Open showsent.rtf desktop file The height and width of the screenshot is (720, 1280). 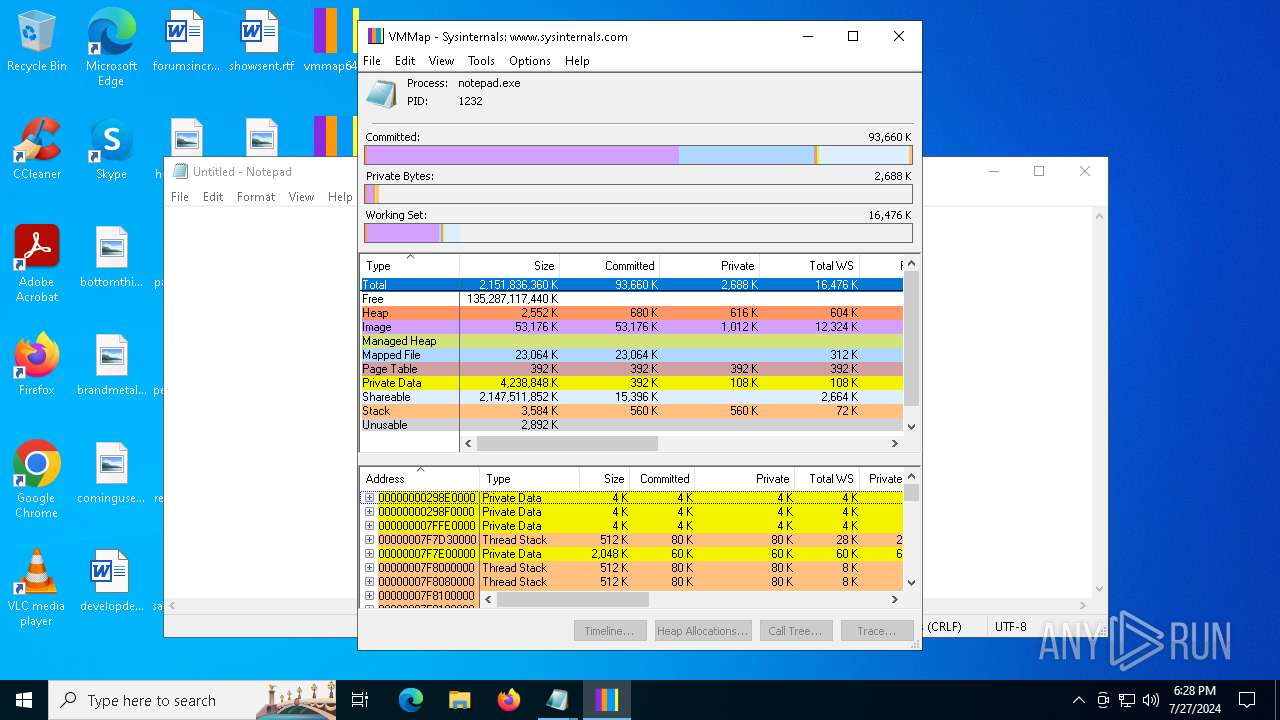tap(261, 42)
